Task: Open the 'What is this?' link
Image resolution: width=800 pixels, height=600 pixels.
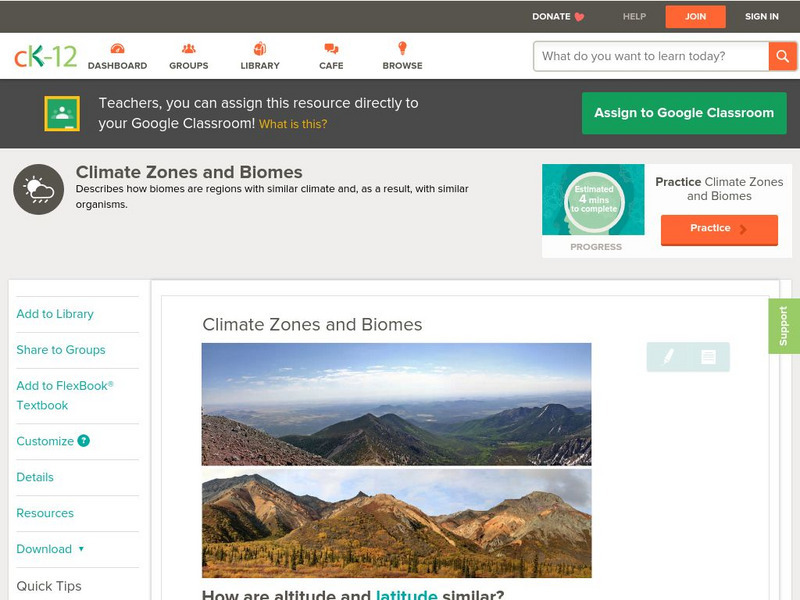Action: [x=293, y=124]
